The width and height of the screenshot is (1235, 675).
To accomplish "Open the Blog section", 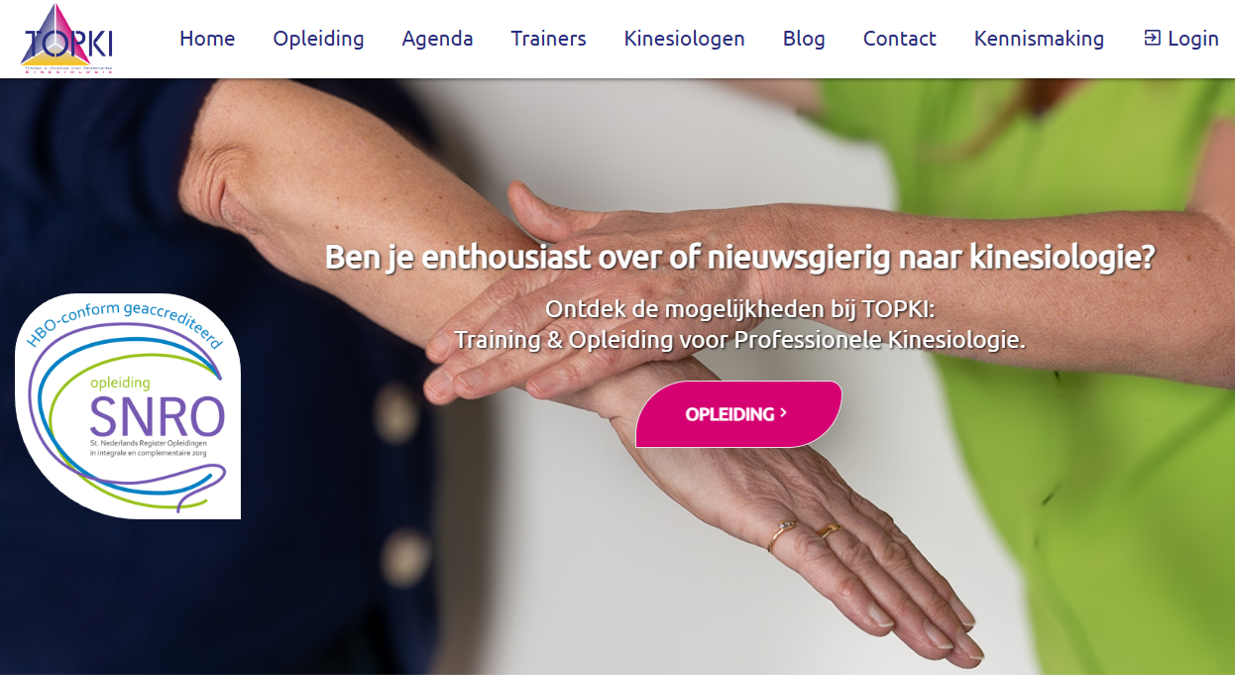I will [804, 38].
